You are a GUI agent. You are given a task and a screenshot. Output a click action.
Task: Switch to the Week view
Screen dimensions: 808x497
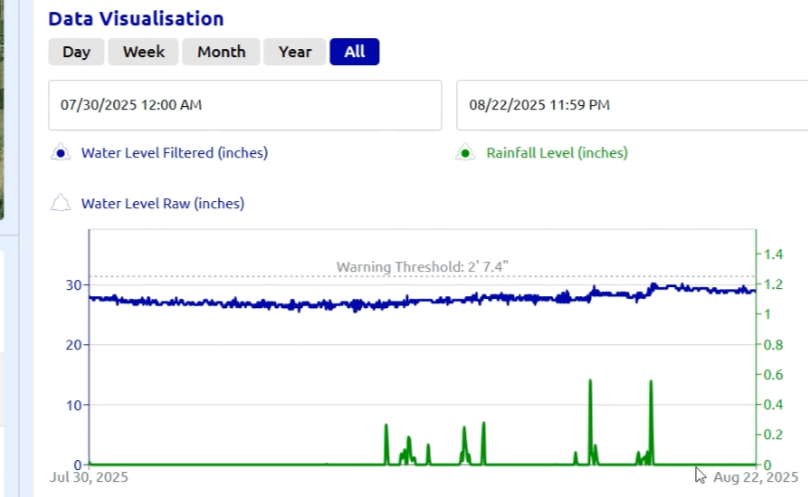143,52
